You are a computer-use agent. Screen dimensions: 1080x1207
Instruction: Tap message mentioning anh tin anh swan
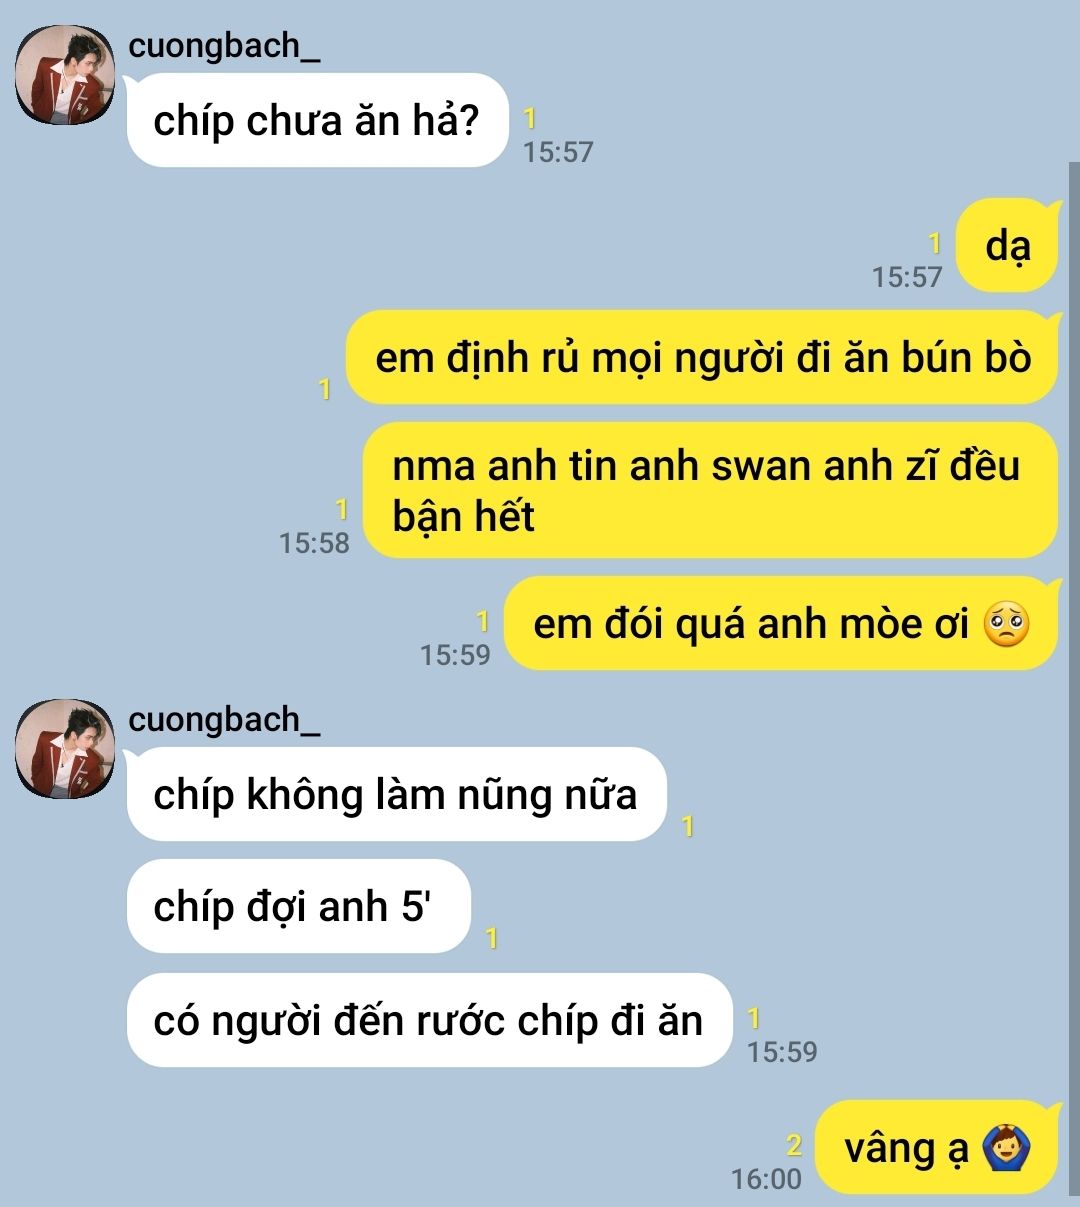[710, 490]
